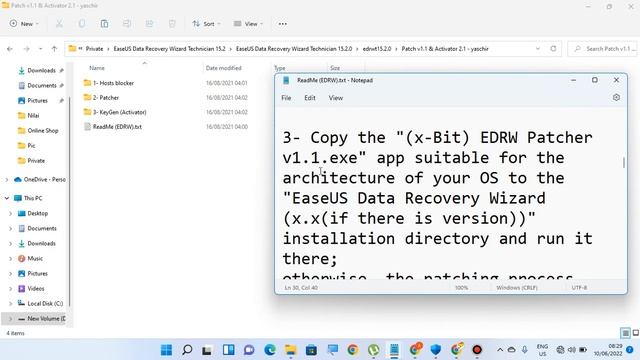The image size is (640, 360).
Task: Open File Explorer taskbar icon
Action: click(x=291, y=350)
